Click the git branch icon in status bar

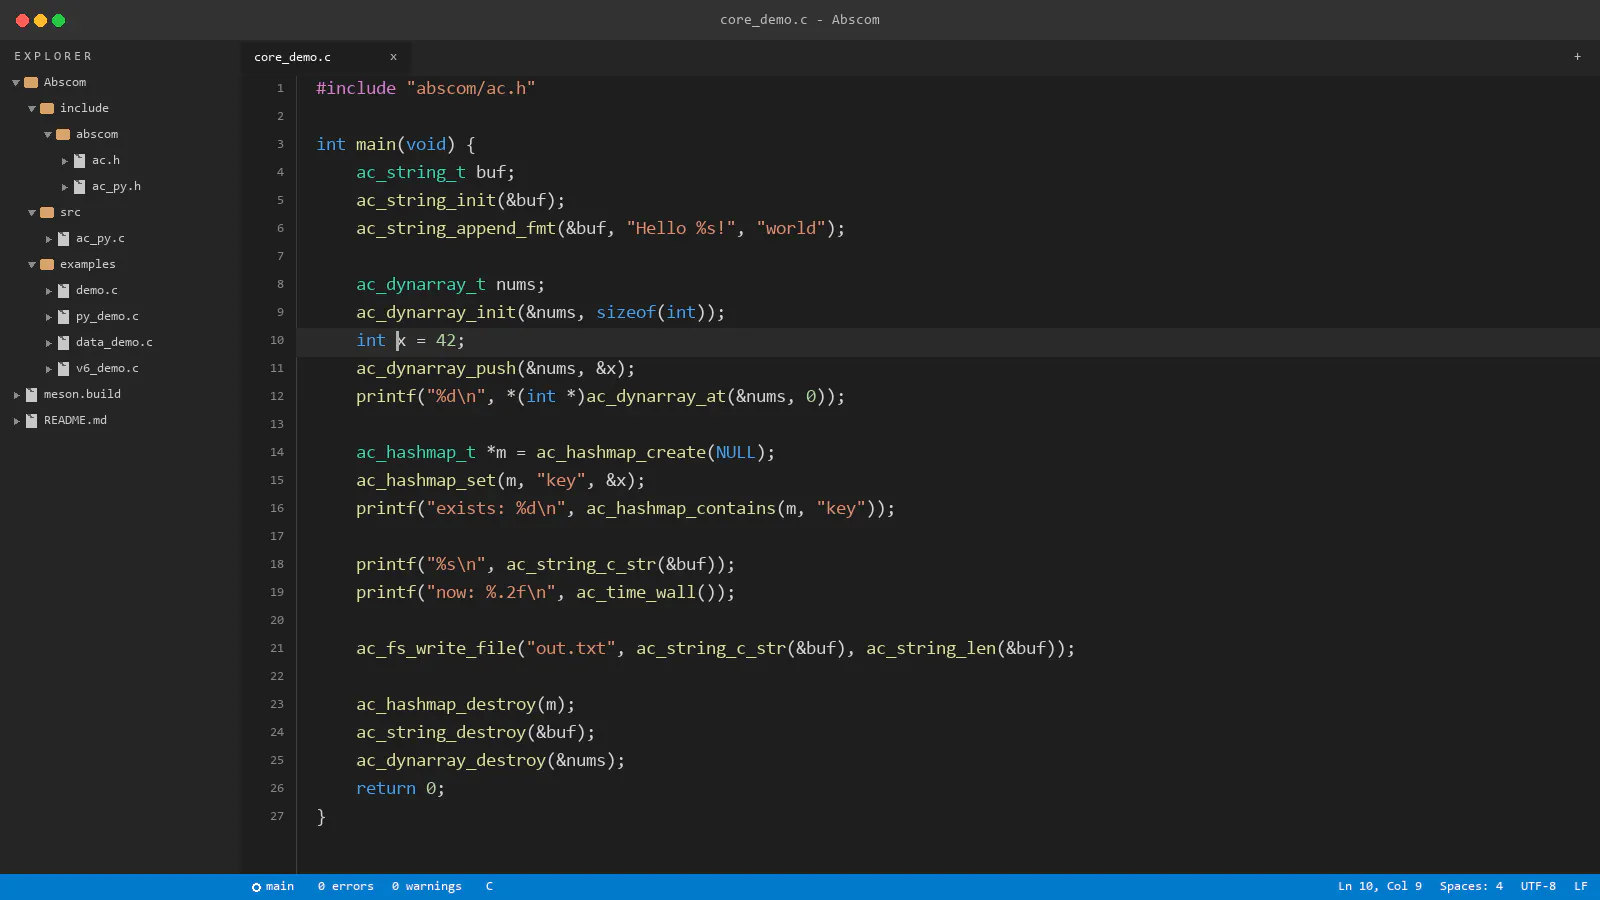256,887
